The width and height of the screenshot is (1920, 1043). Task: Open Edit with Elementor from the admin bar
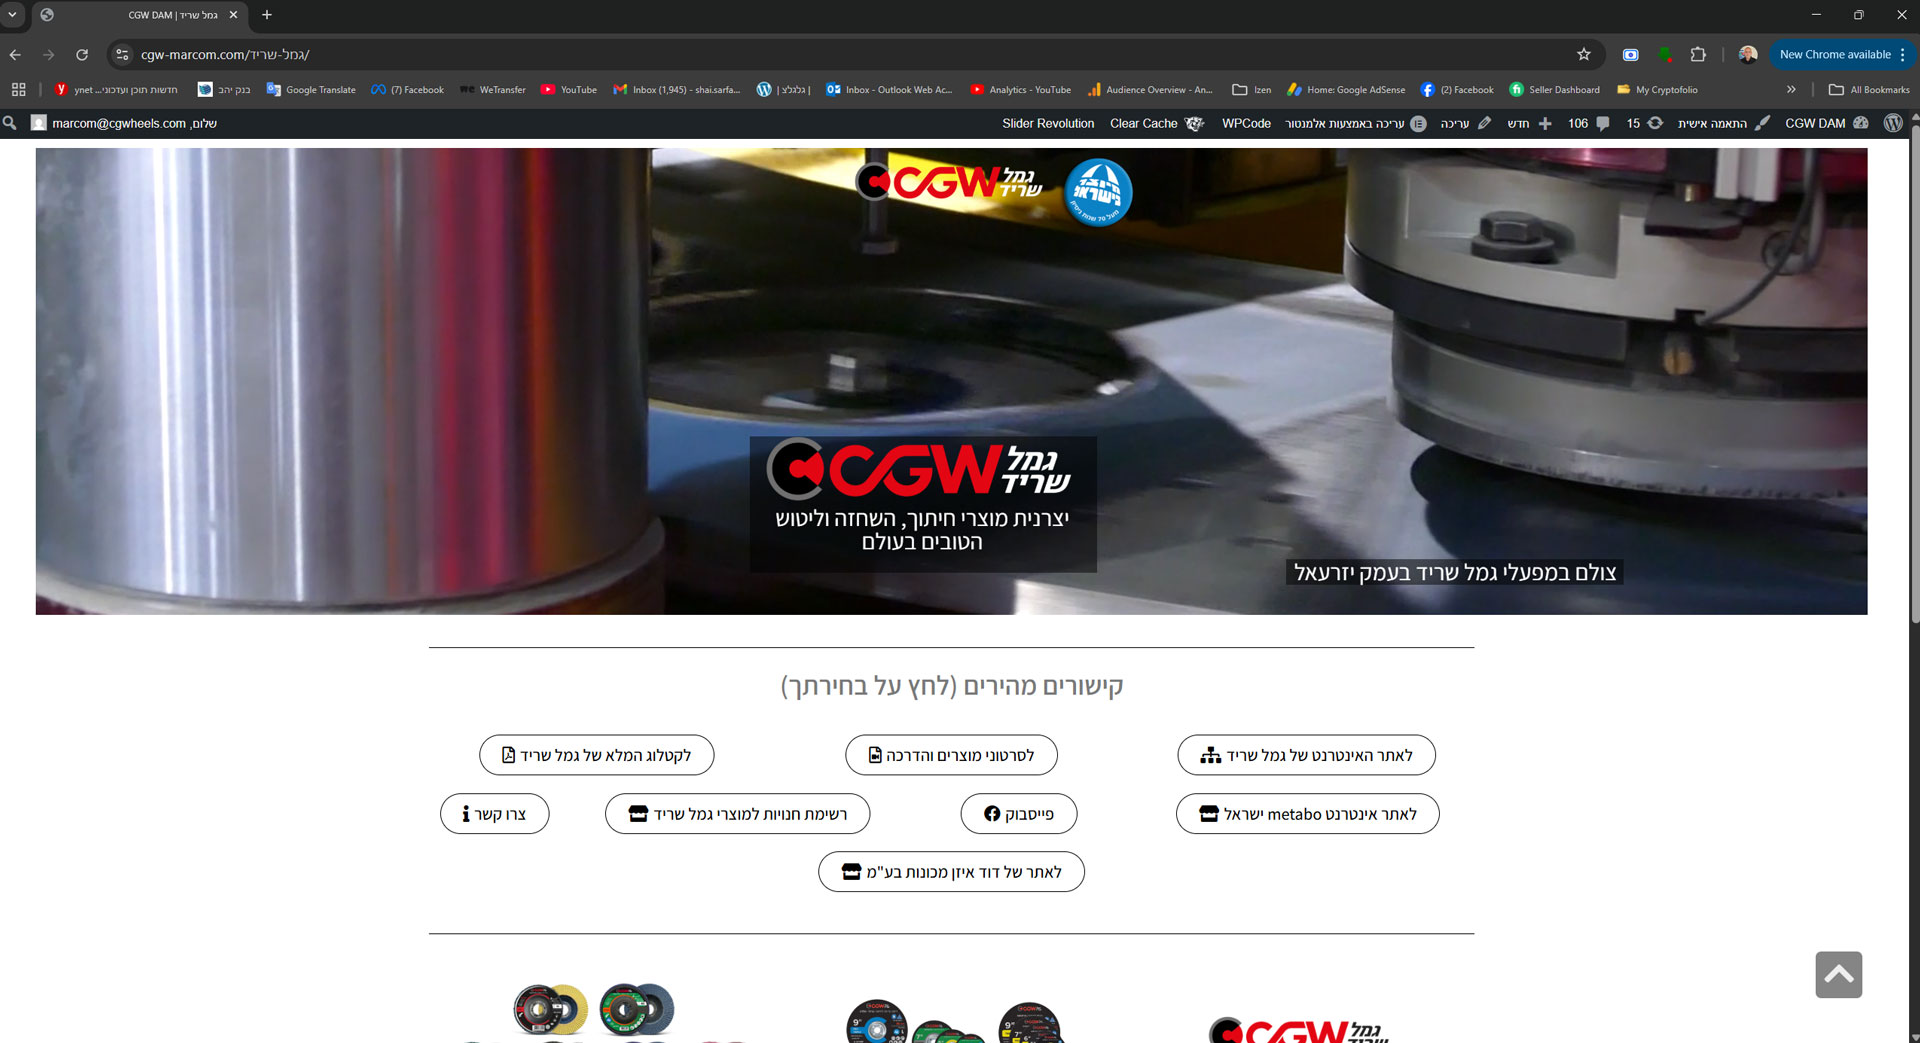1356,123
